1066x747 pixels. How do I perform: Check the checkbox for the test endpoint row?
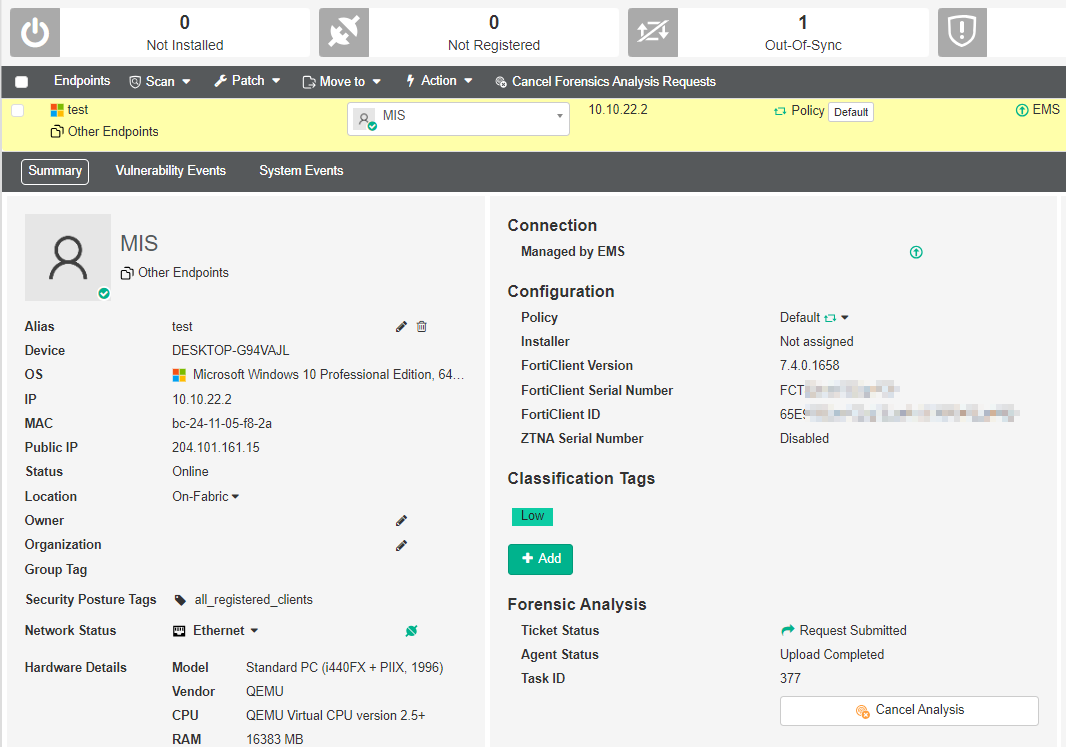tap(15, 112)
